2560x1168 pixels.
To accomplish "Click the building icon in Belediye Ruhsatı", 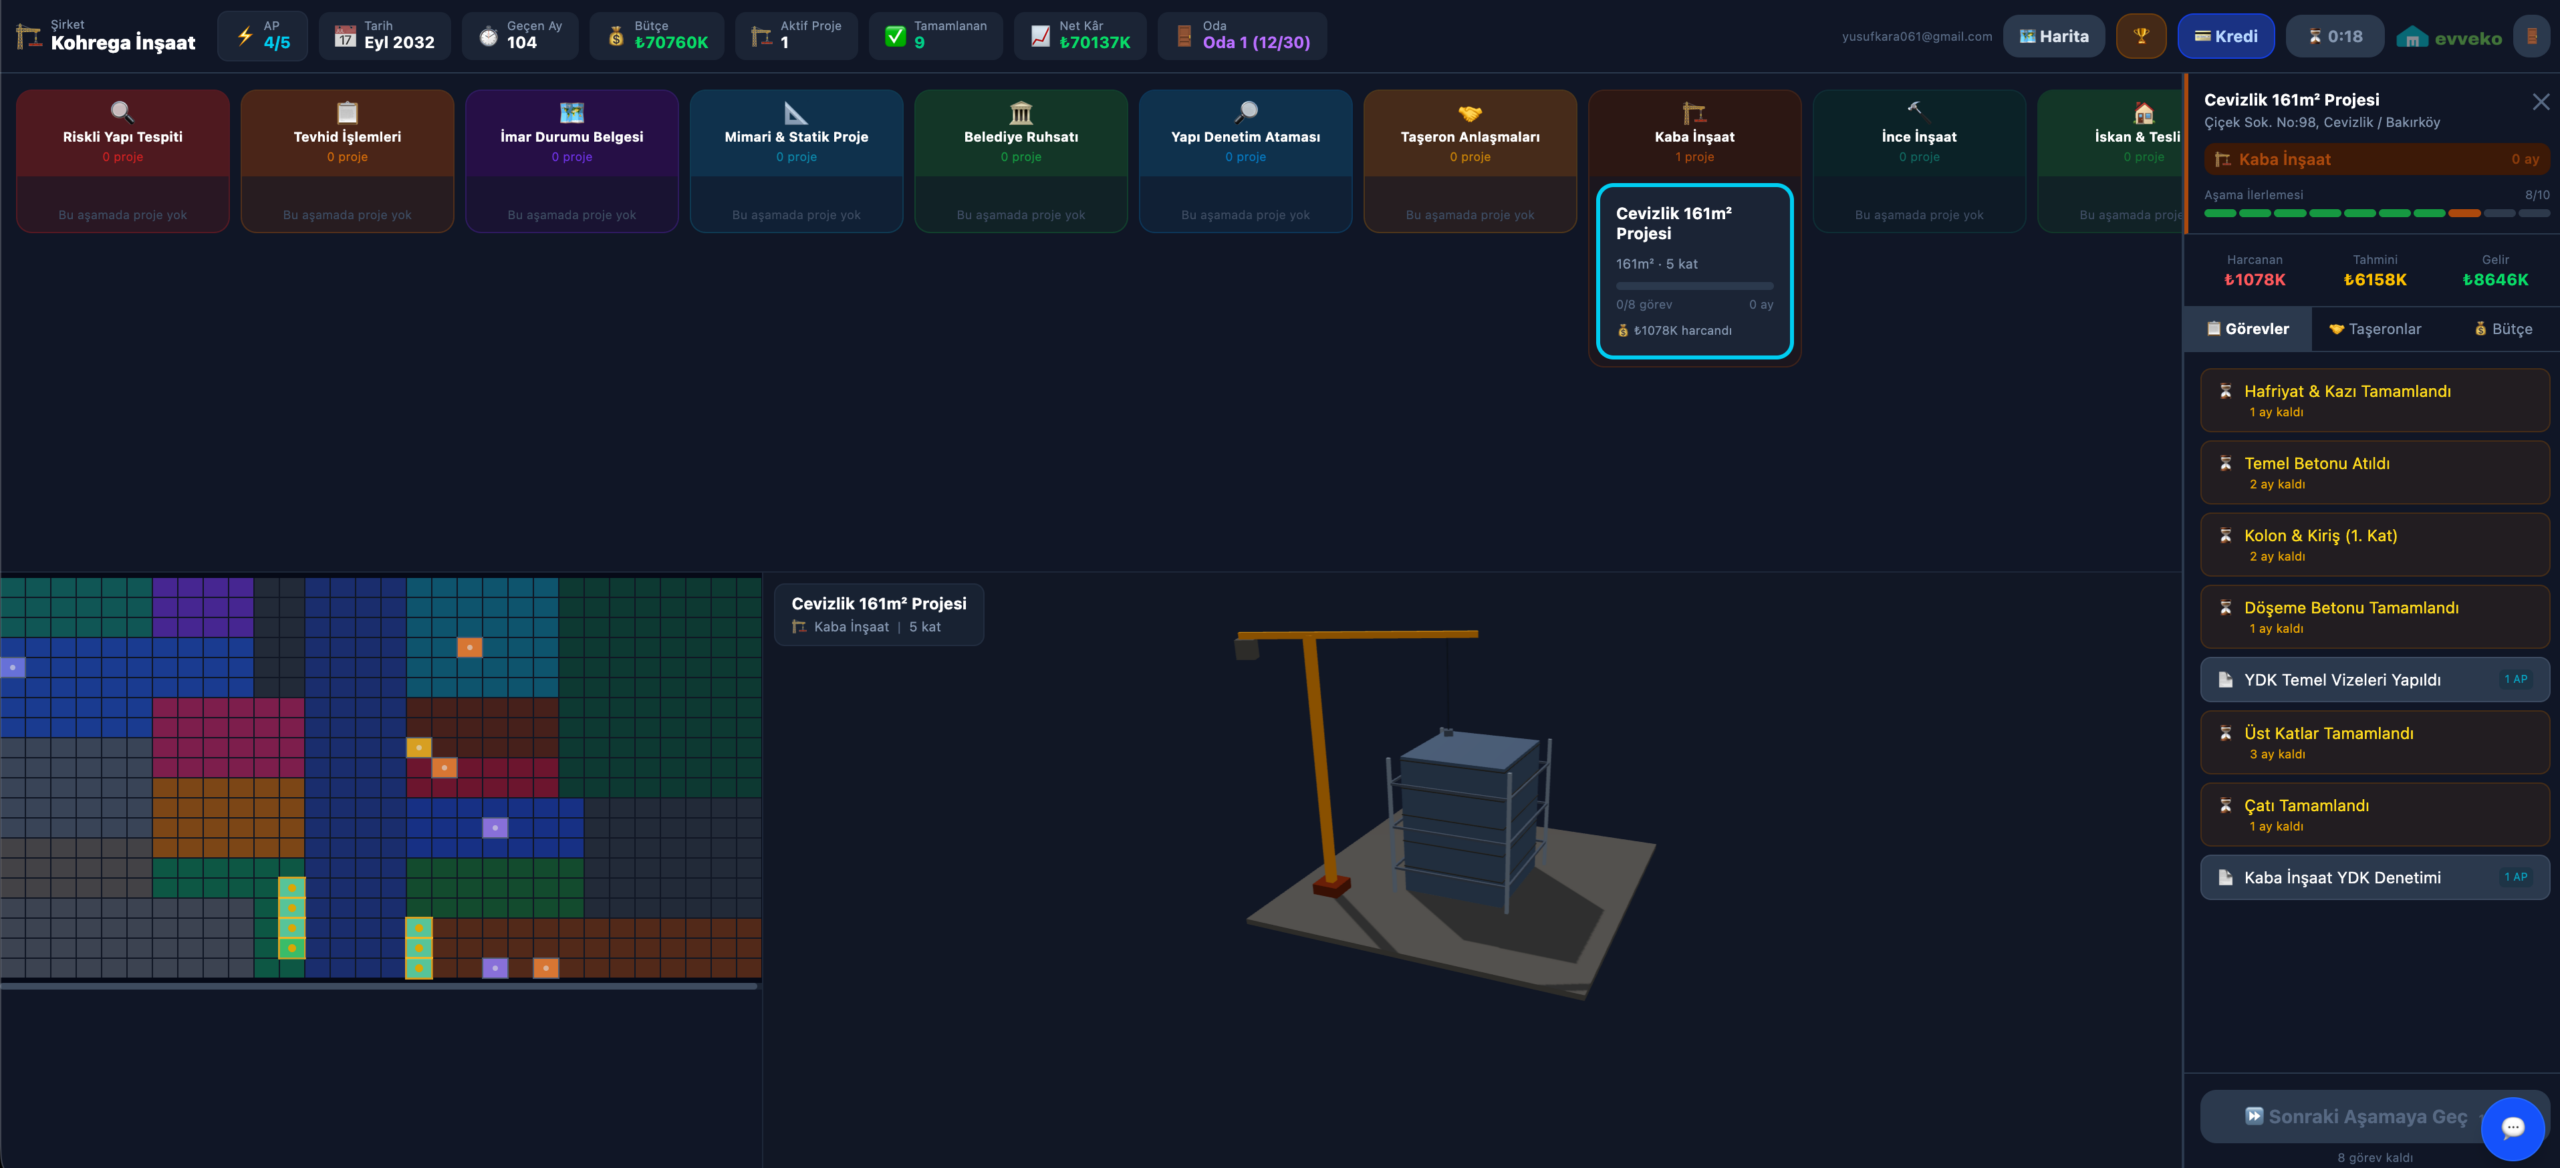I will pyautogui.click(x=1020, y=113).
